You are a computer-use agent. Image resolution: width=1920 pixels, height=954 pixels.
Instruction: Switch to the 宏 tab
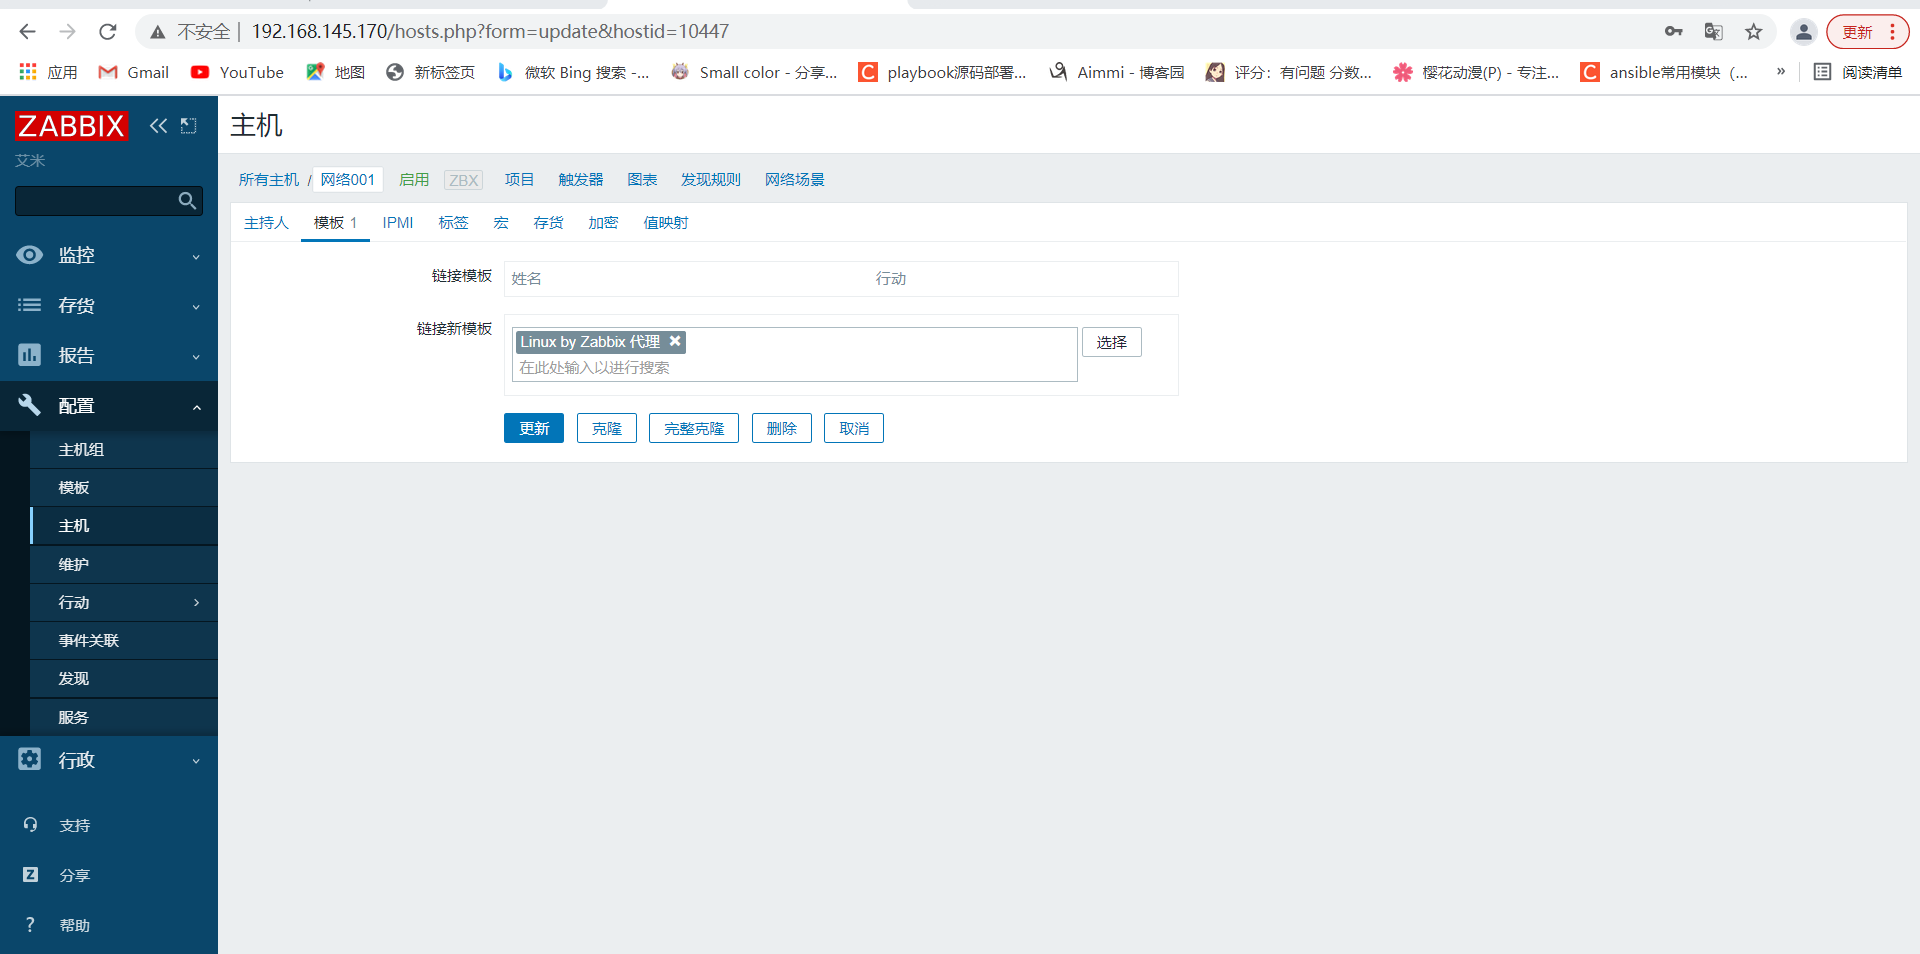click(x=501, y=223)
